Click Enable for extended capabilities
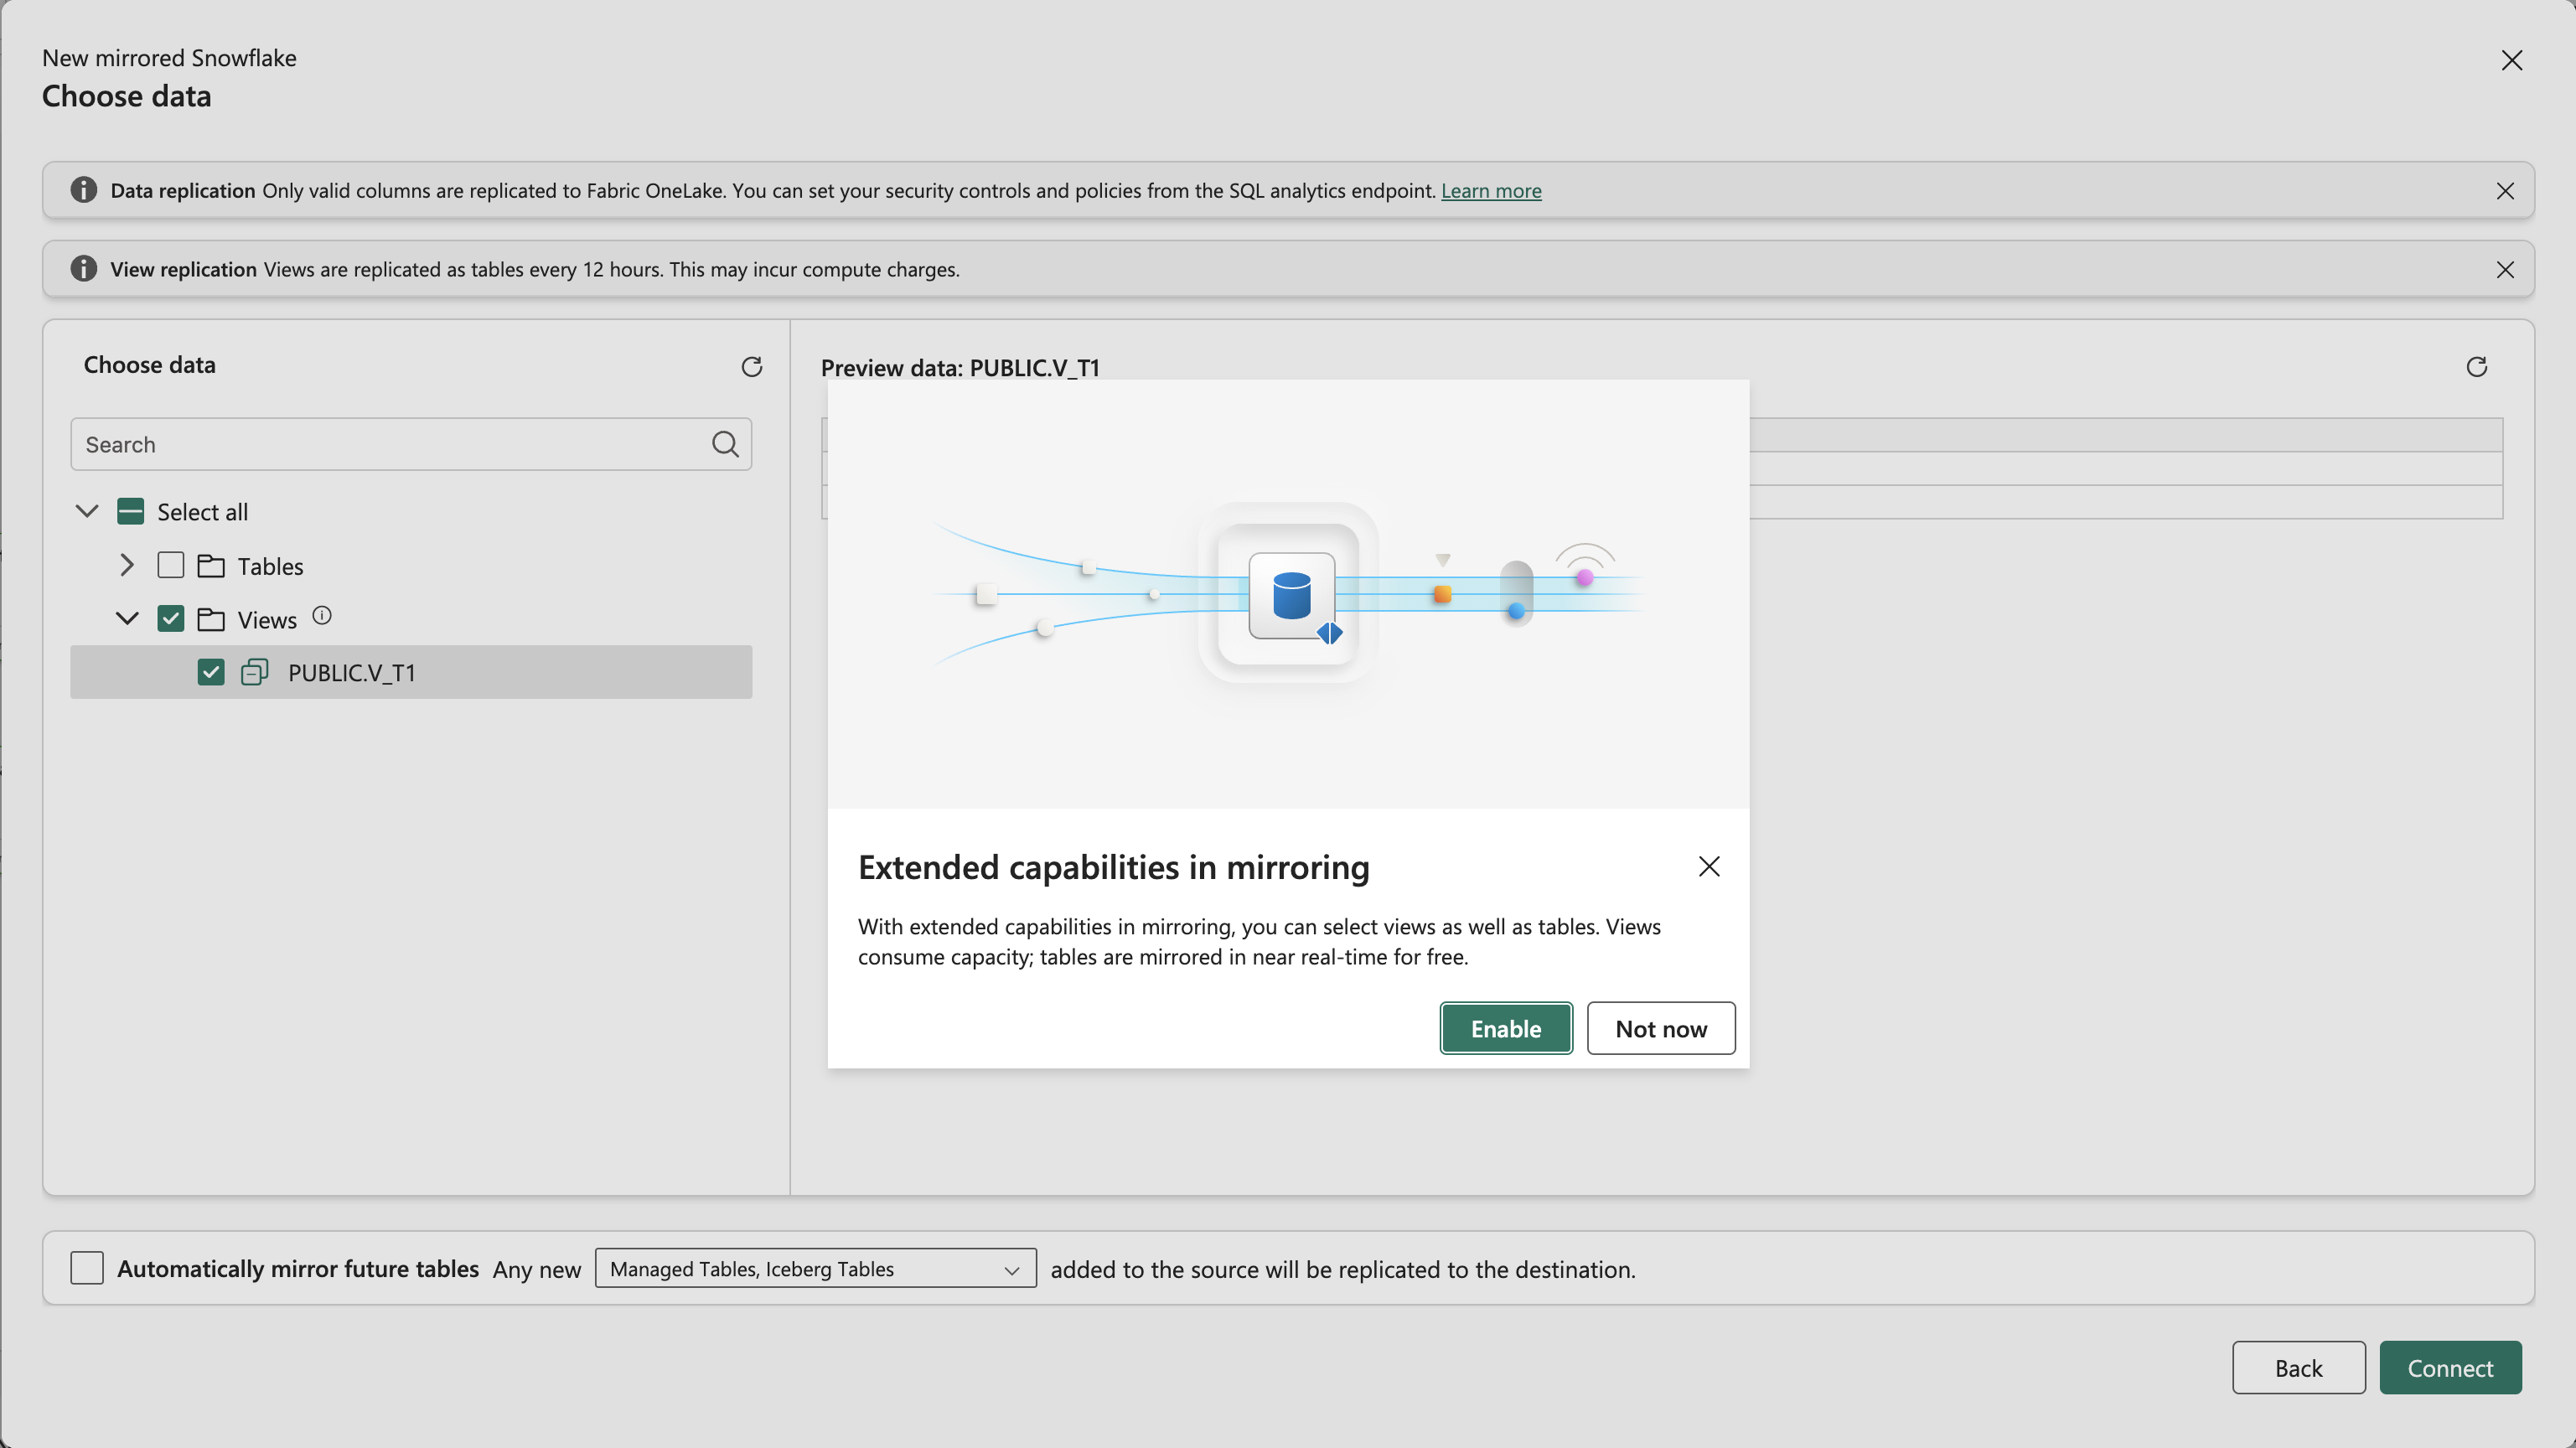2576x1448 pixels. (x=1505, y=1028)
